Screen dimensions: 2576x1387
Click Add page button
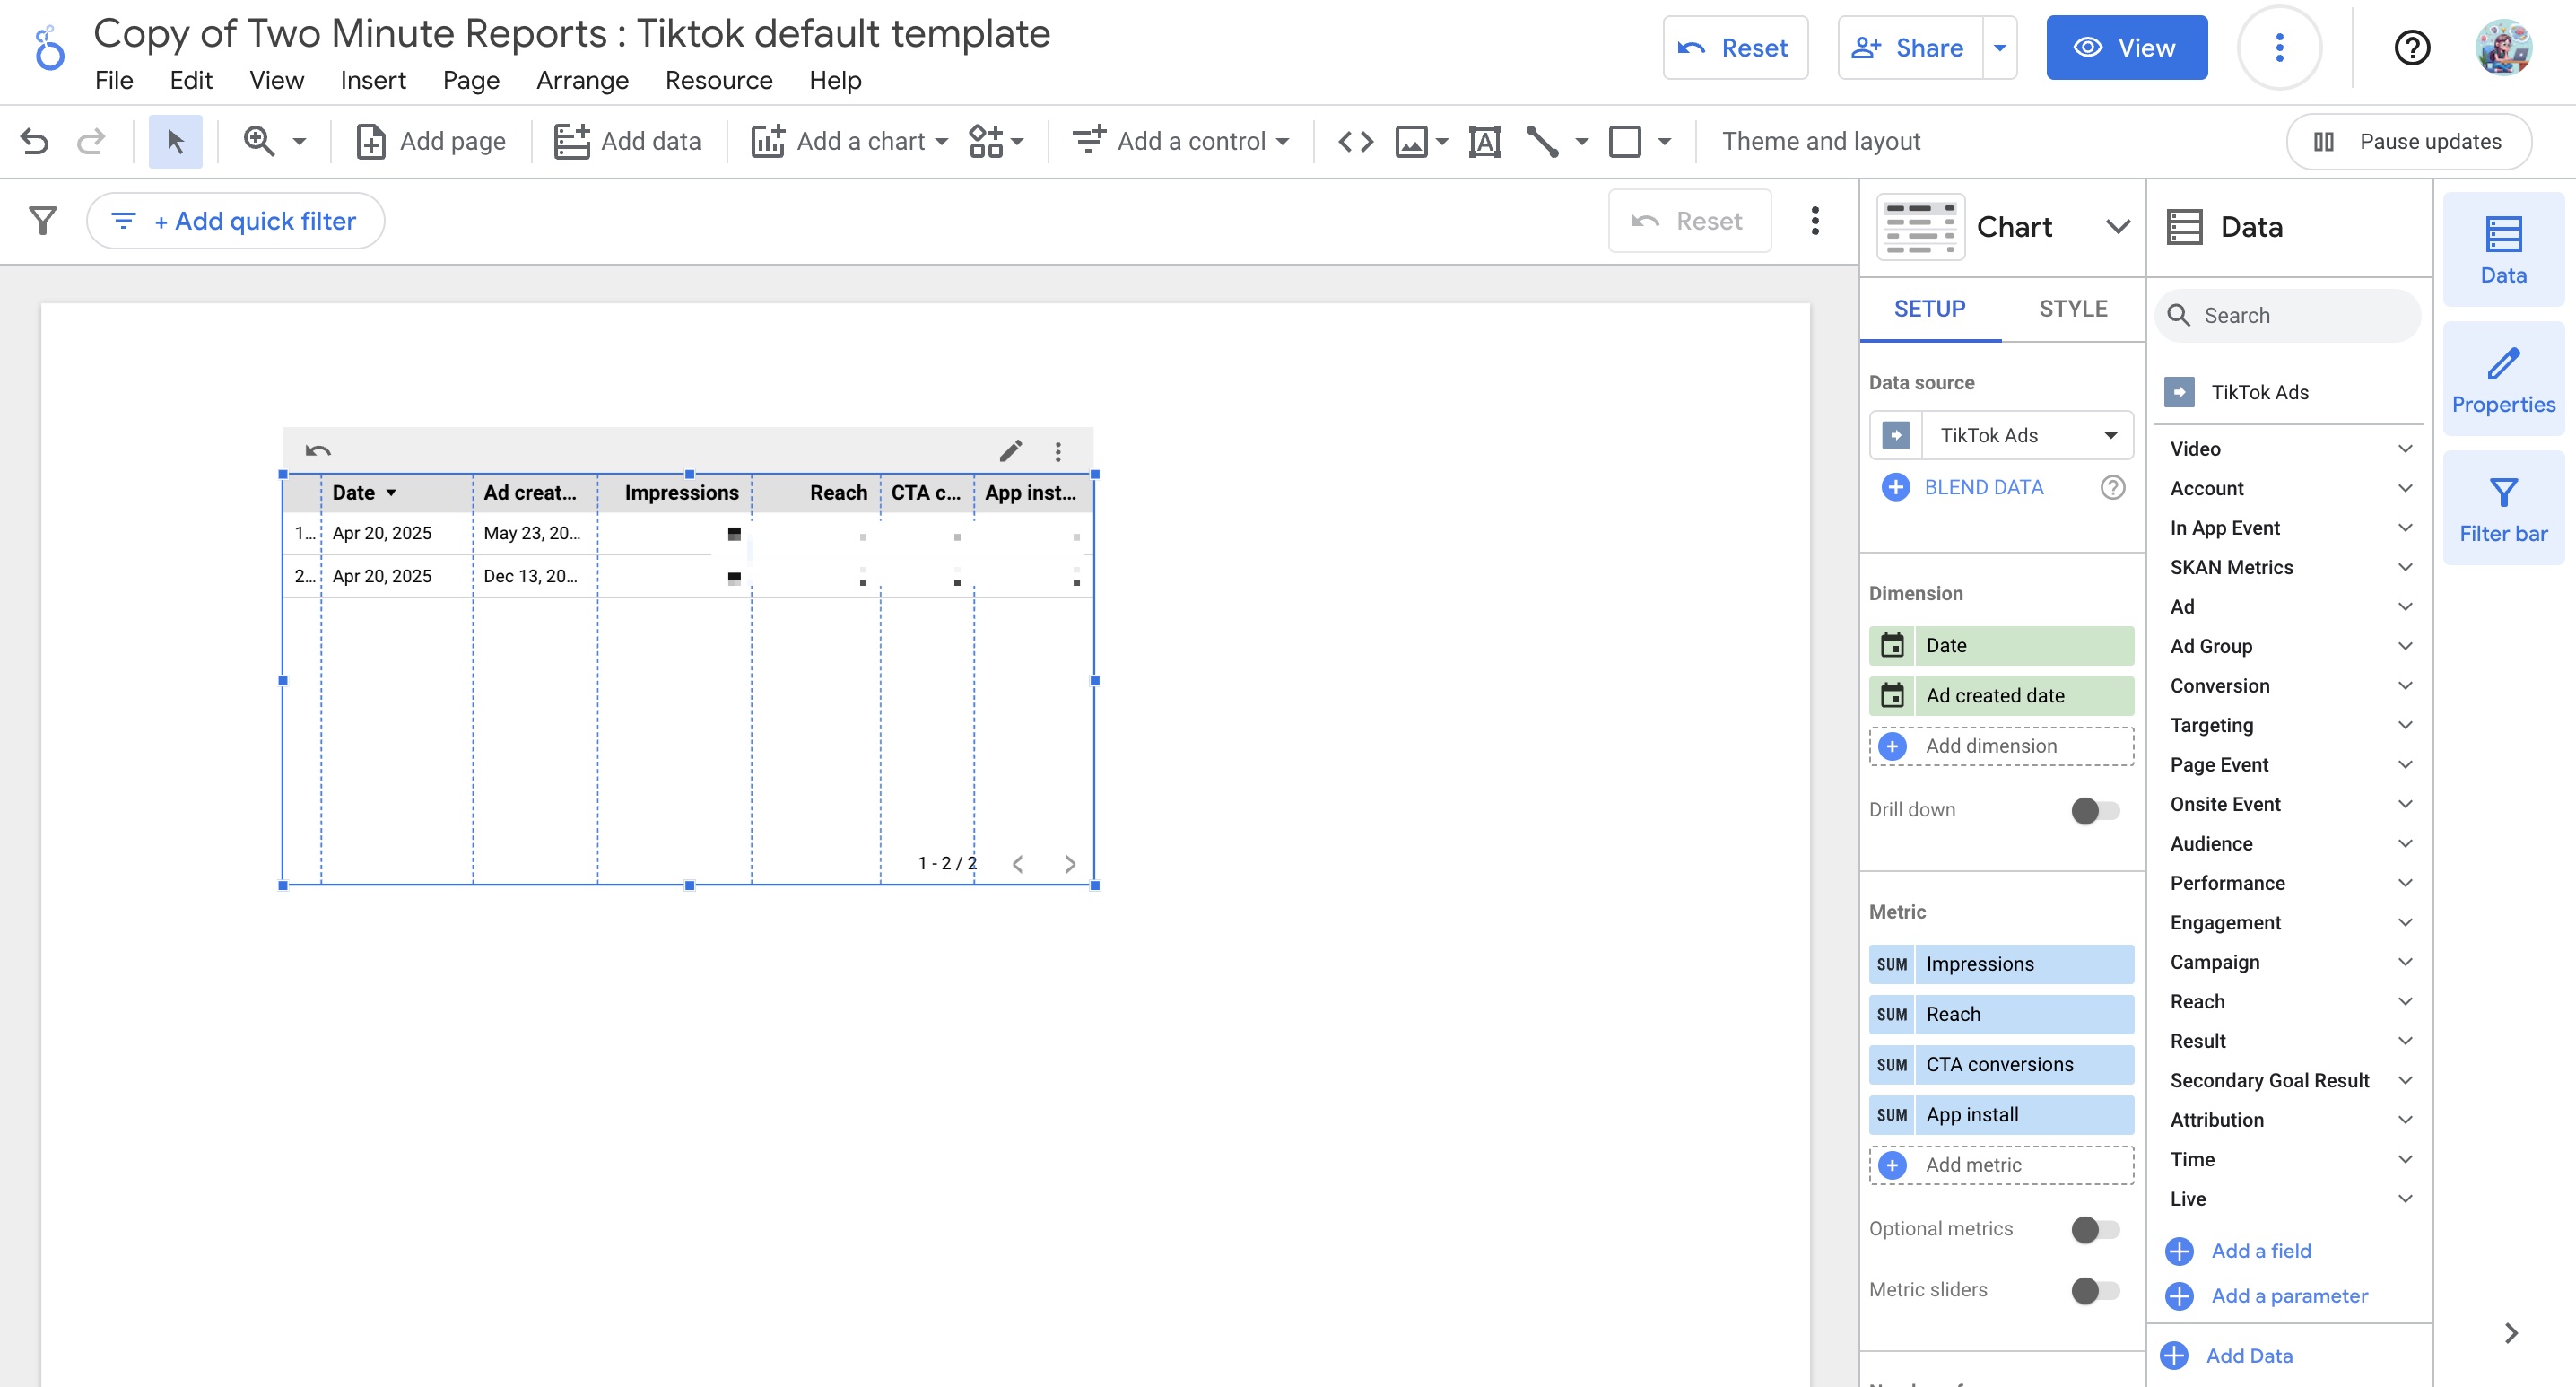coord(430,141)
